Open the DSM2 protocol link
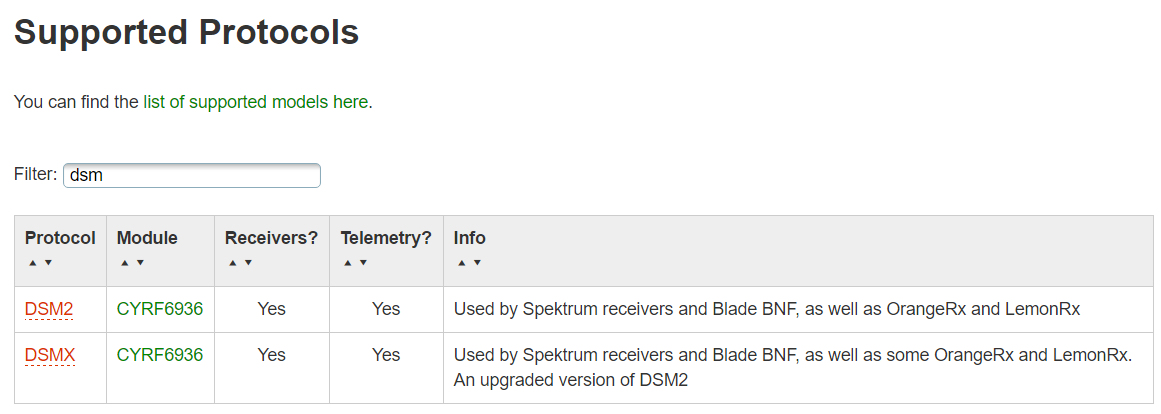Image resolution: width=1161 pixels, height=414 pixels. [49, 310]
